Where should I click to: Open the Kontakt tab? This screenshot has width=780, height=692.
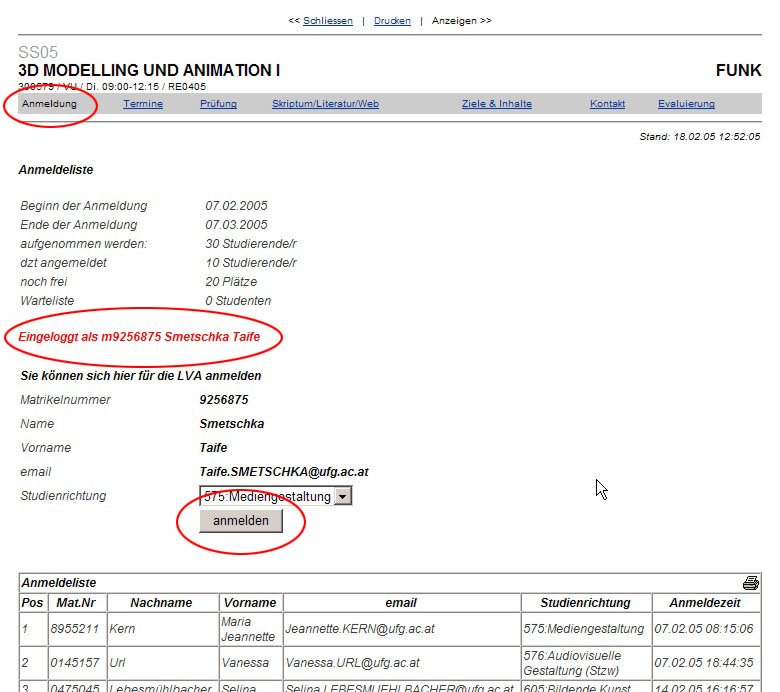tap(607, 104)
